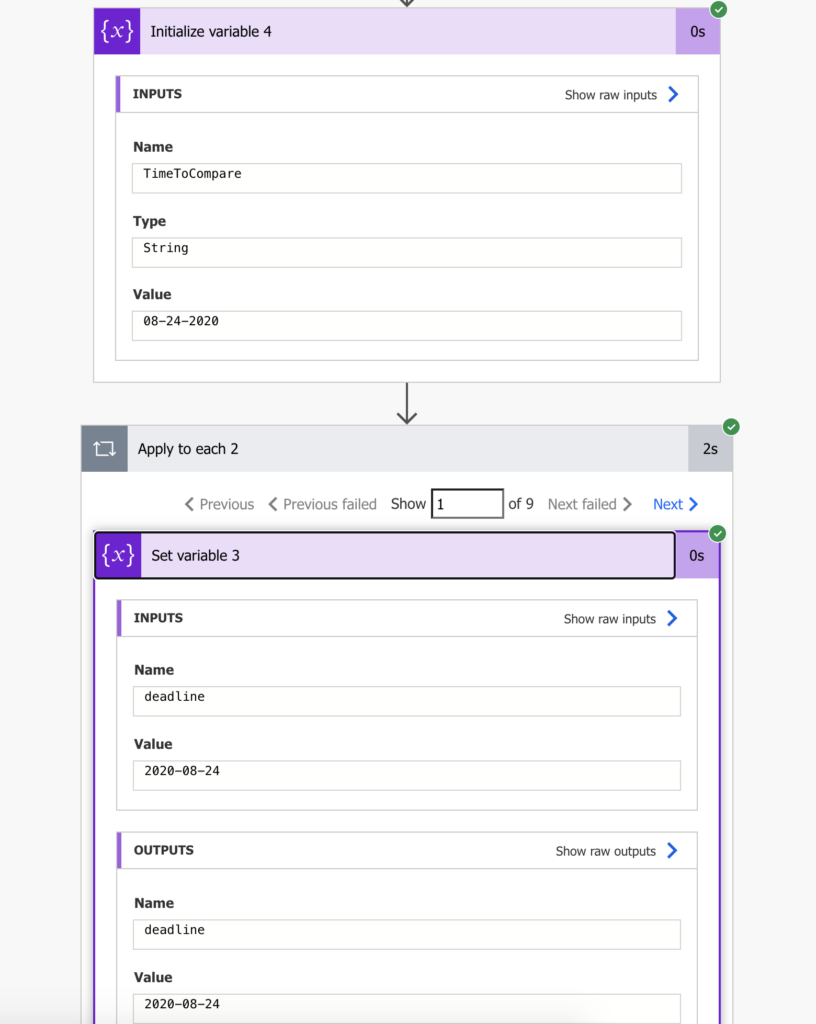Viewport: 816px width, 1024px height.
Task: Open raw inputs chevron in Set variable 3
Action: [x=672, y=618]
